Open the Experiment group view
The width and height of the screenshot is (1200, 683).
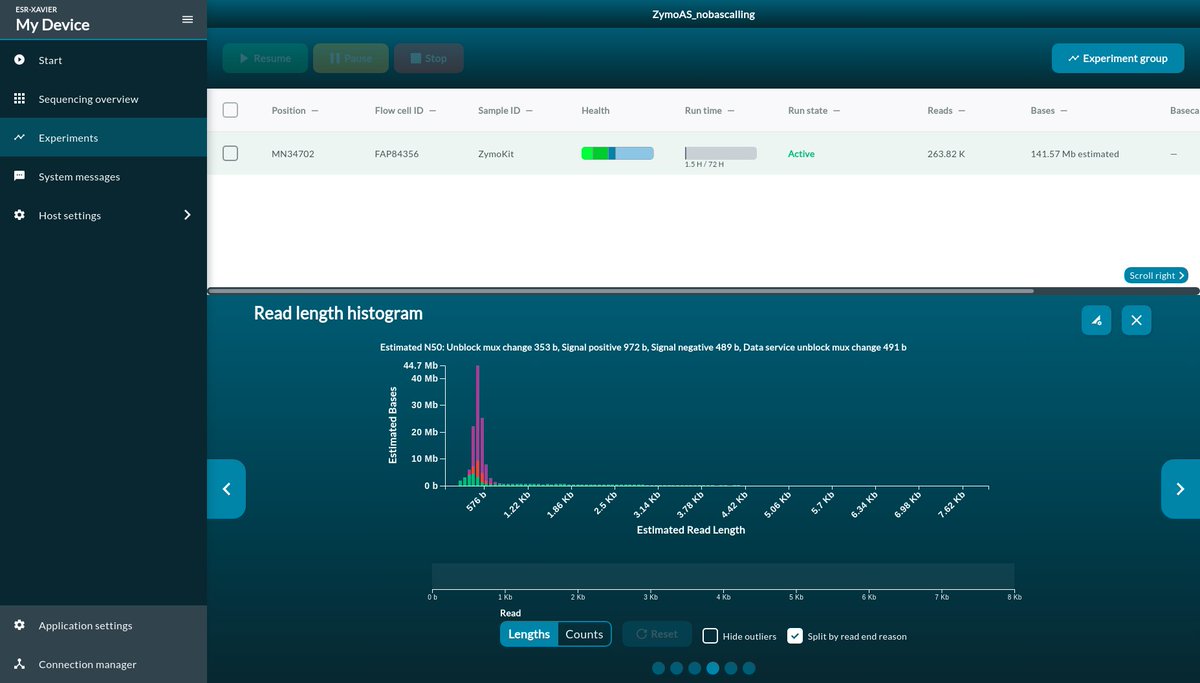click(x=1117, y=58)
